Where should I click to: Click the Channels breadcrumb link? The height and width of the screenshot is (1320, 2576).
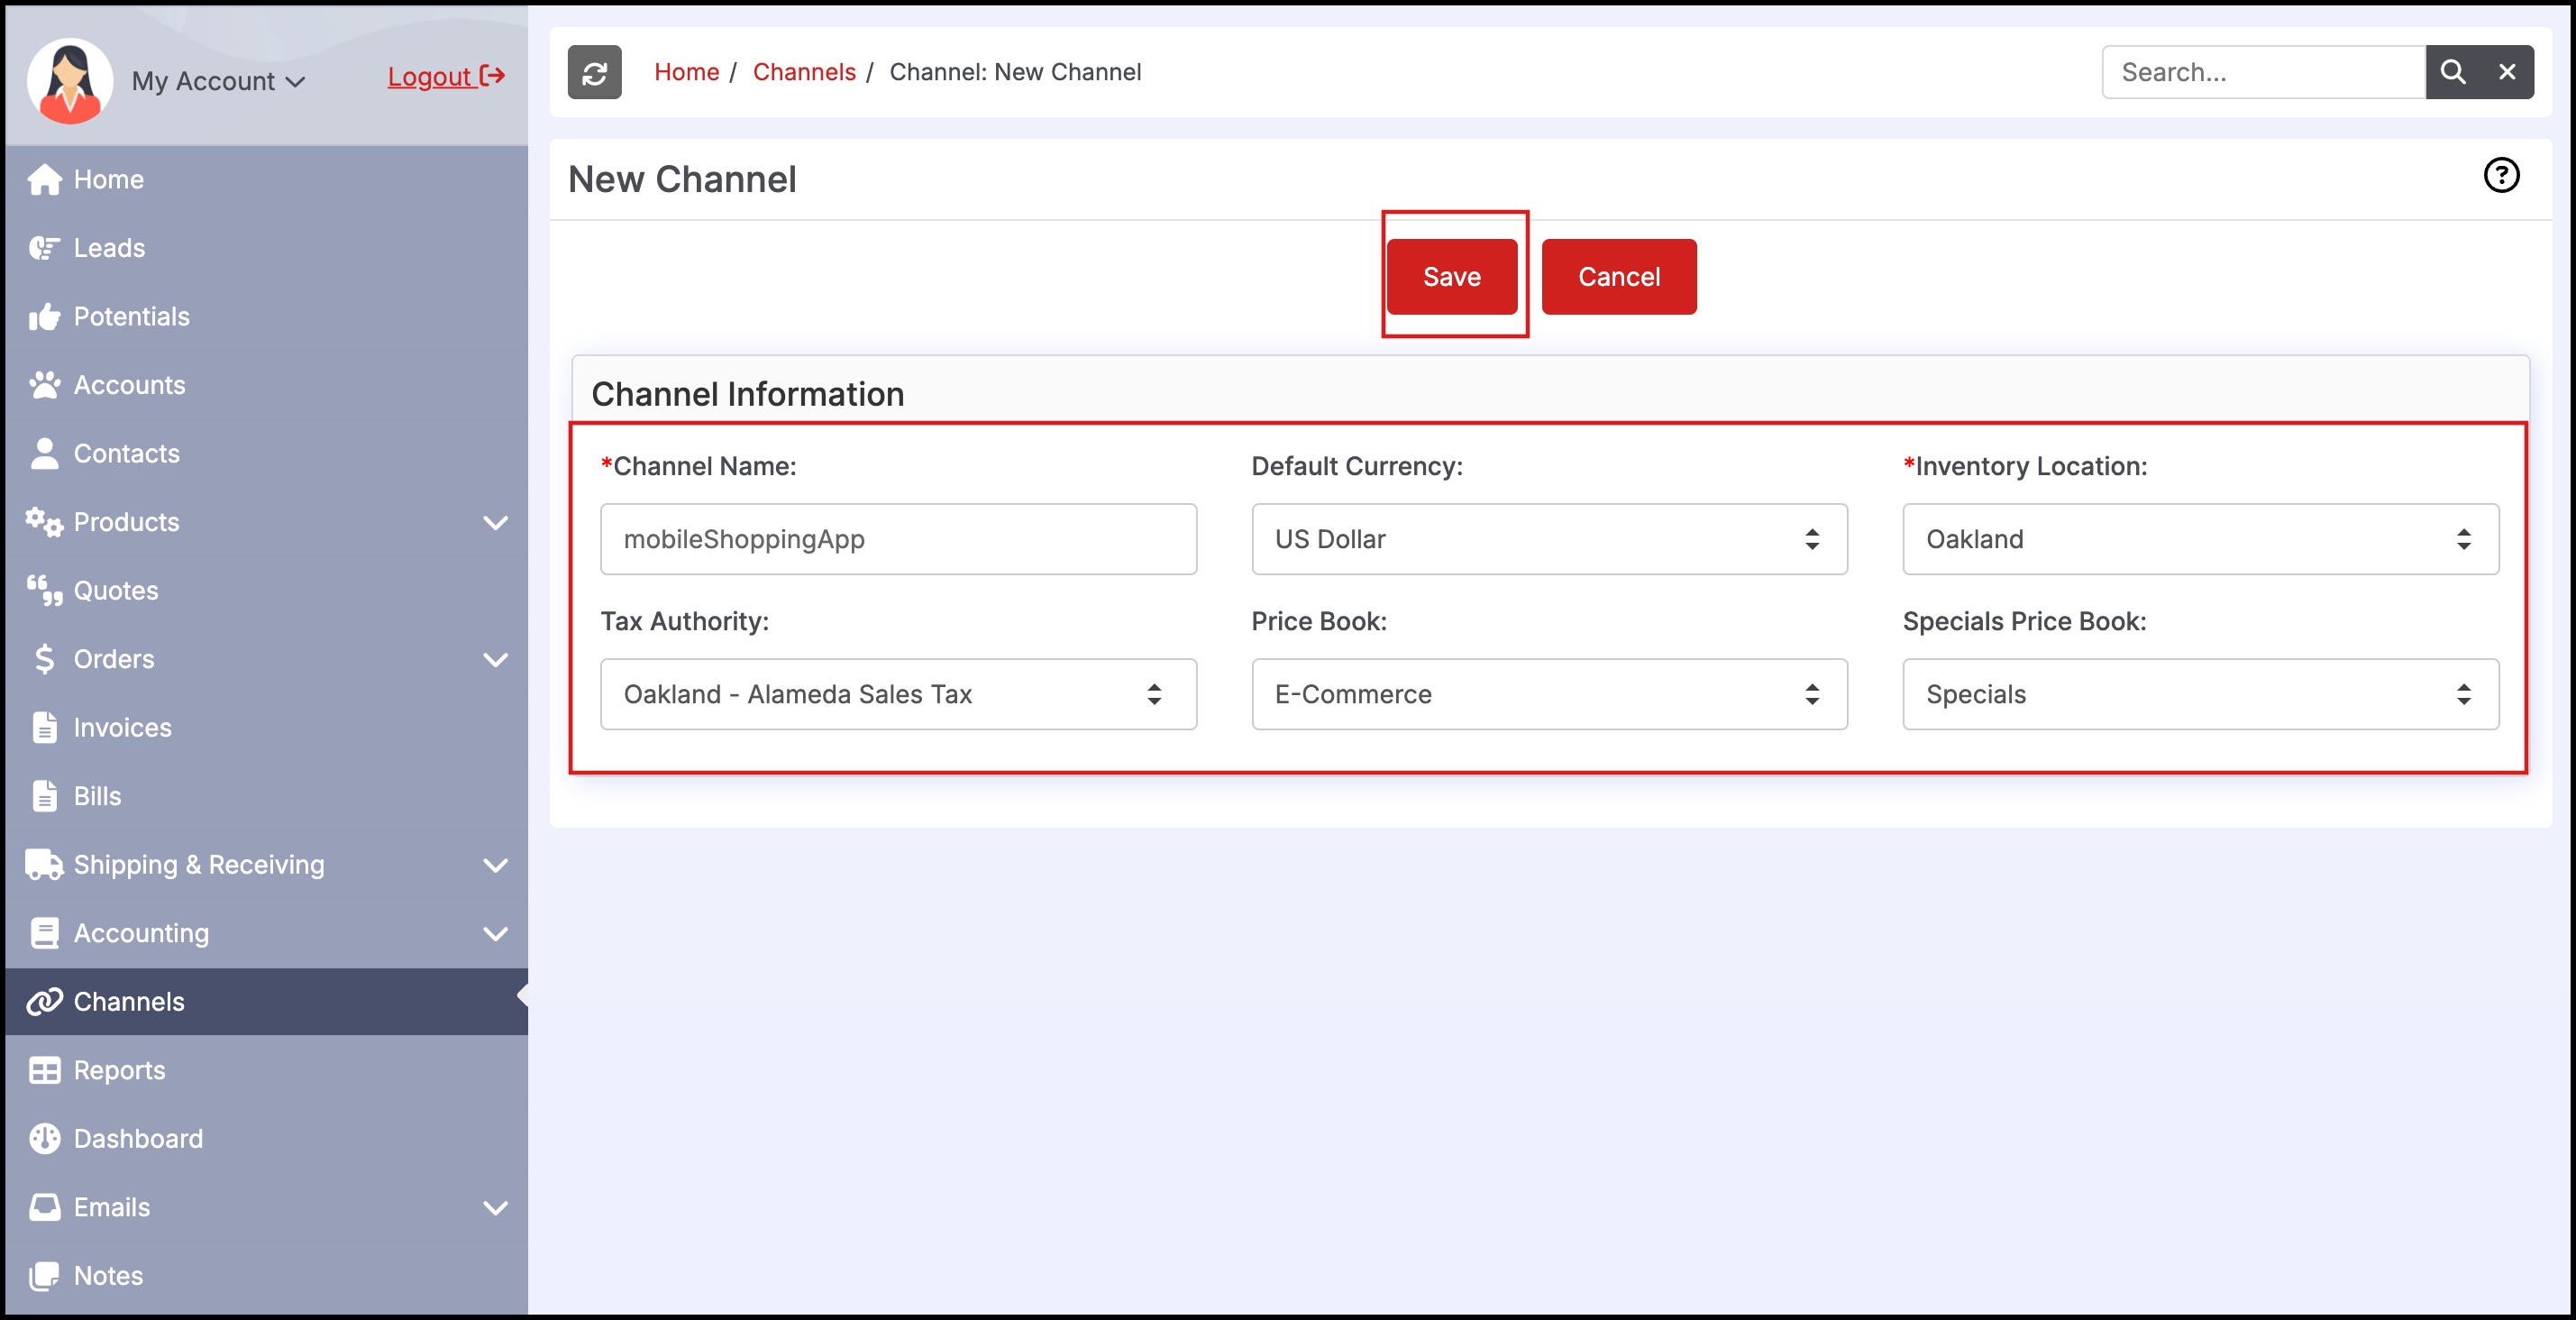pyautogui.click(x=803, y=72)
